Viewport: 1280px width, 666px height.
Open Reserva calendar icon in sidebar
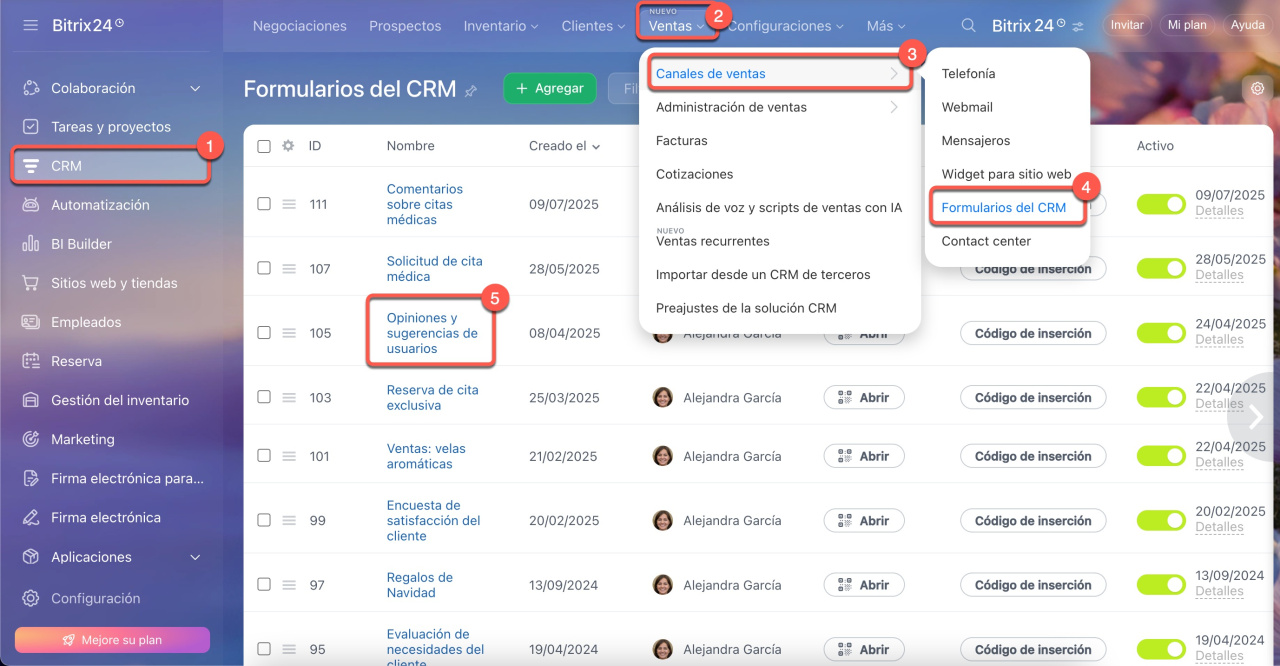click(x=31, y=361)
